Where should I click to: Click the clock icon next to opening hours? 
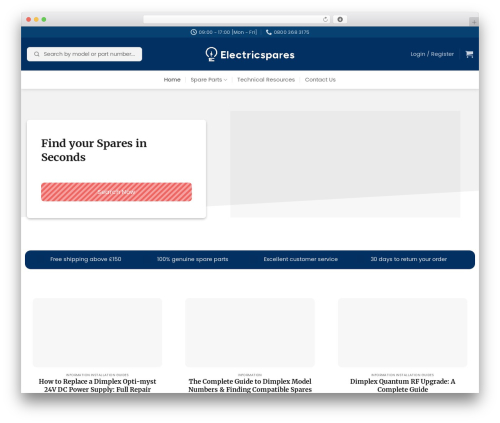point(193,32)
